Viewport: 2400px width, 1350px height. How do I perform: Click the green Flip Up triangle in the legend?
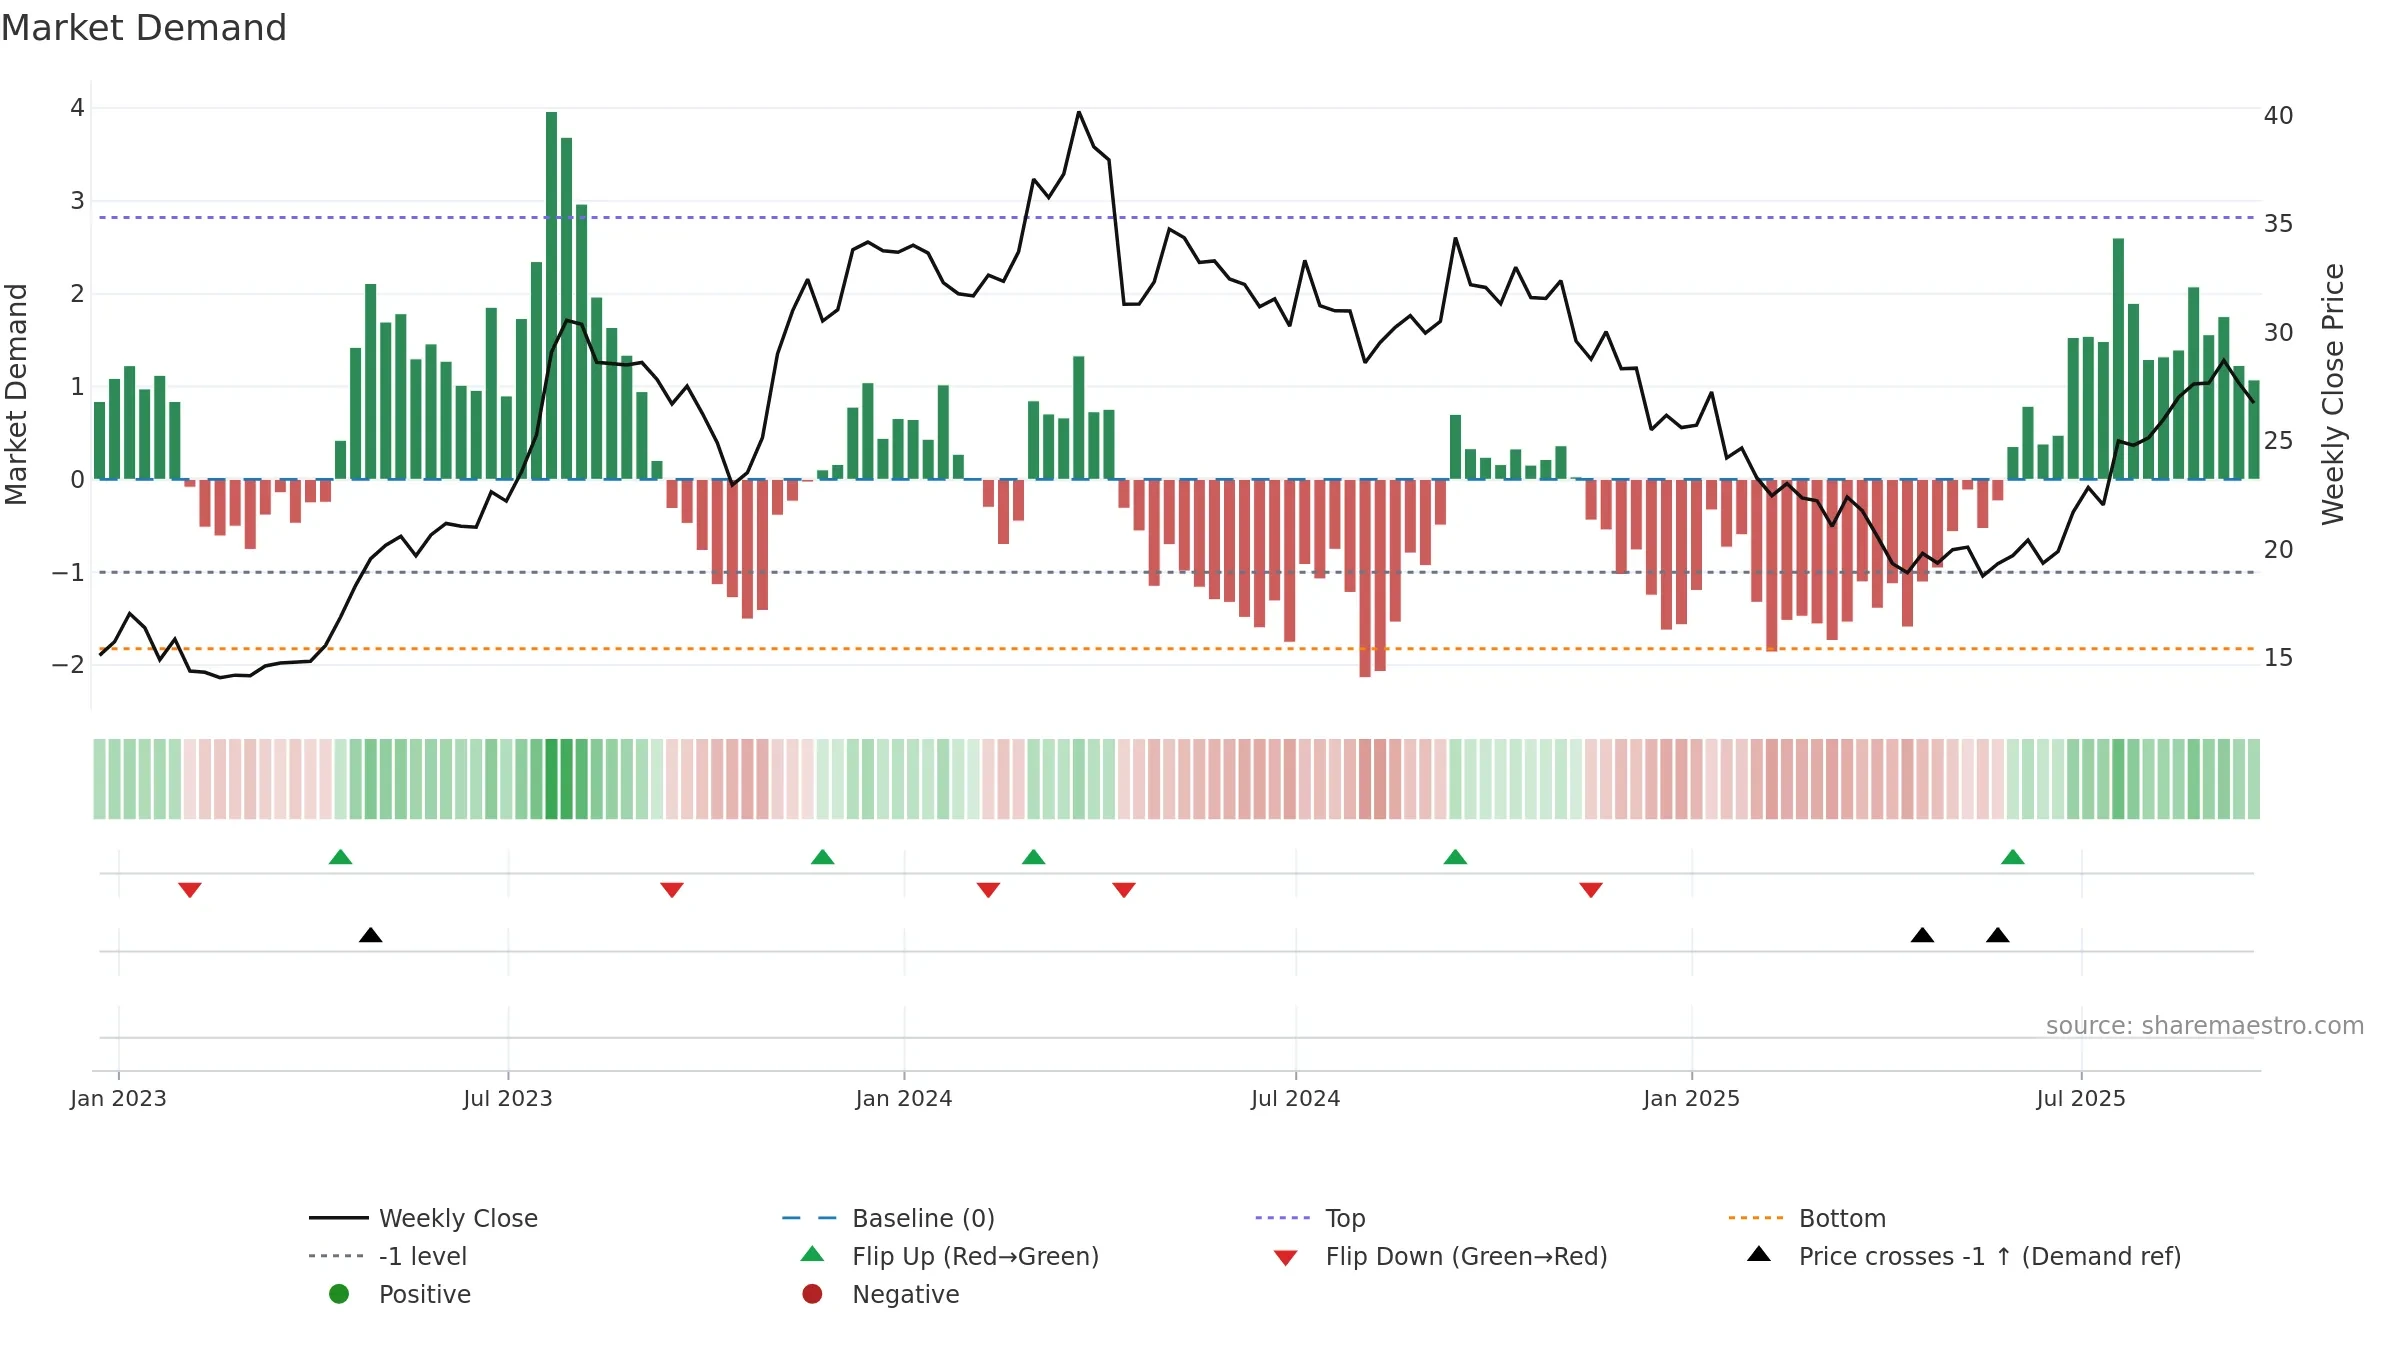pyautogui.click(x=813, y=1254)
